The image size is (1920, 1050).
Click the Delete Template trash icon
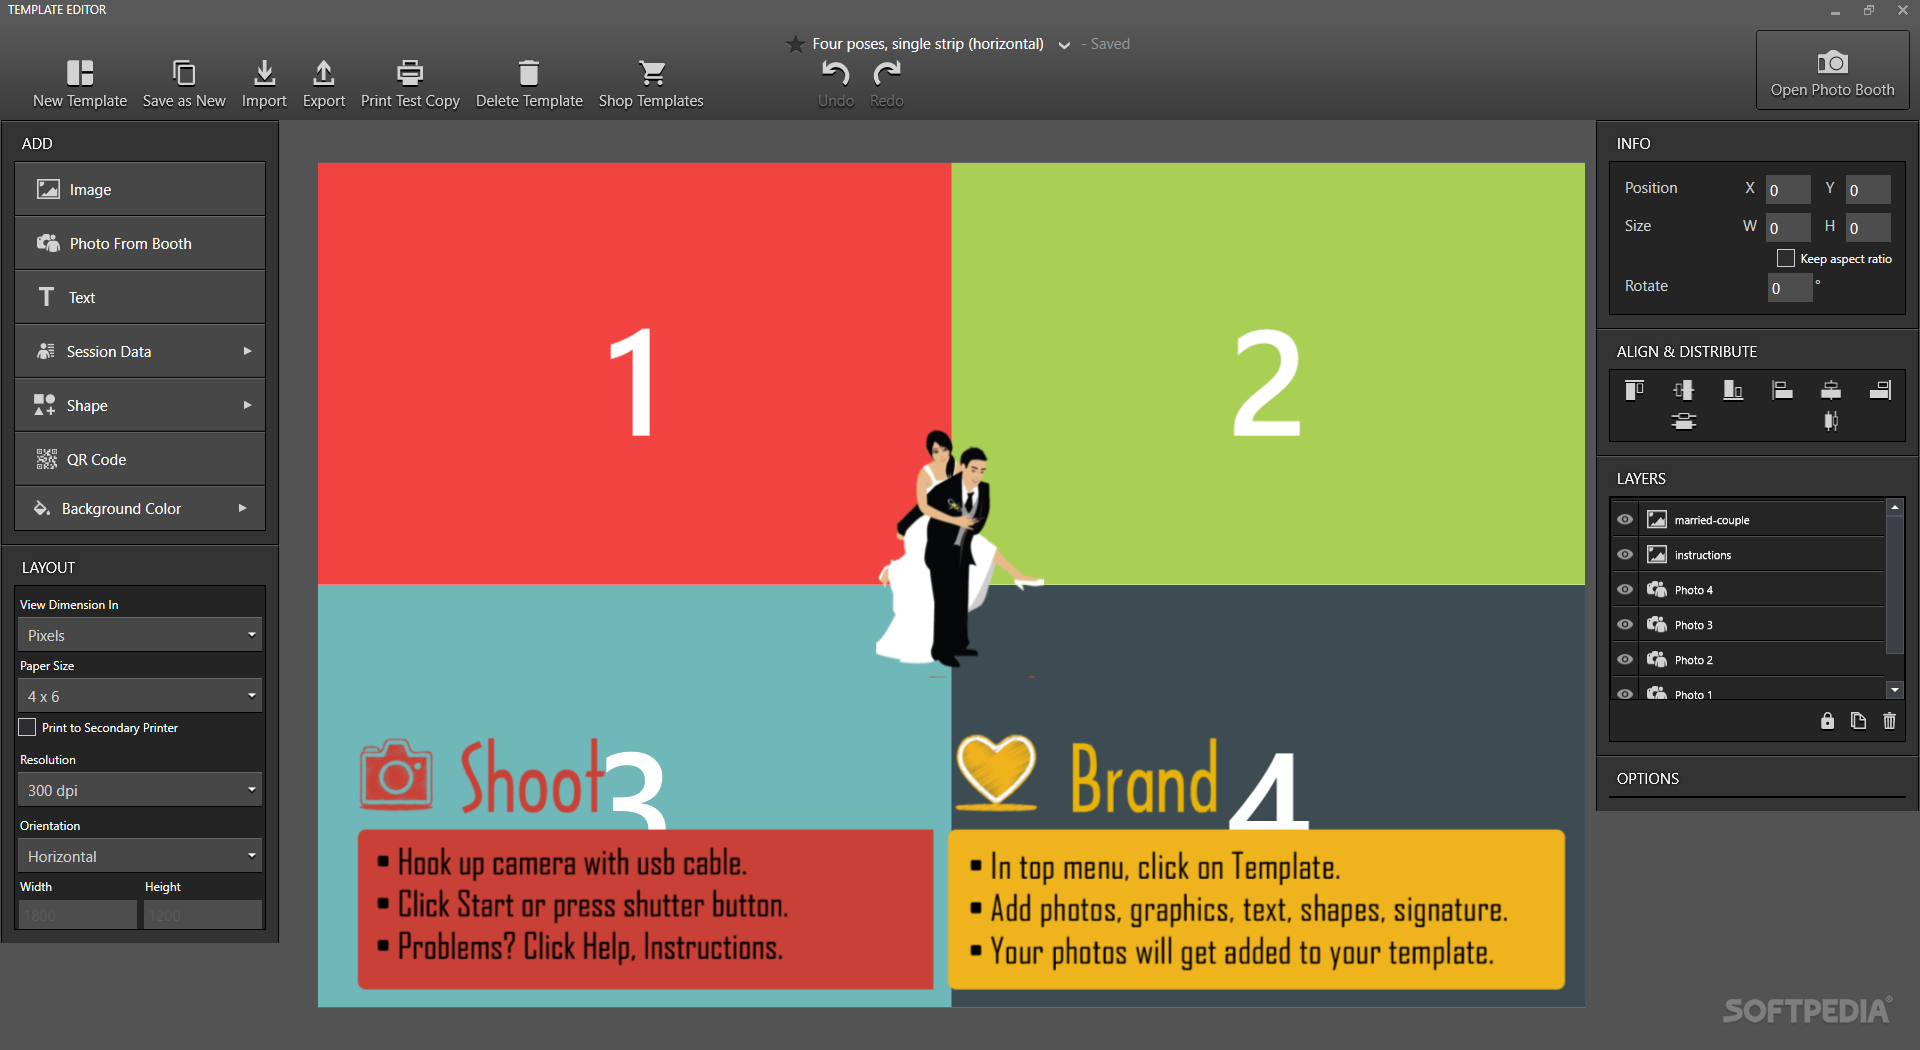tap(529, 72)
